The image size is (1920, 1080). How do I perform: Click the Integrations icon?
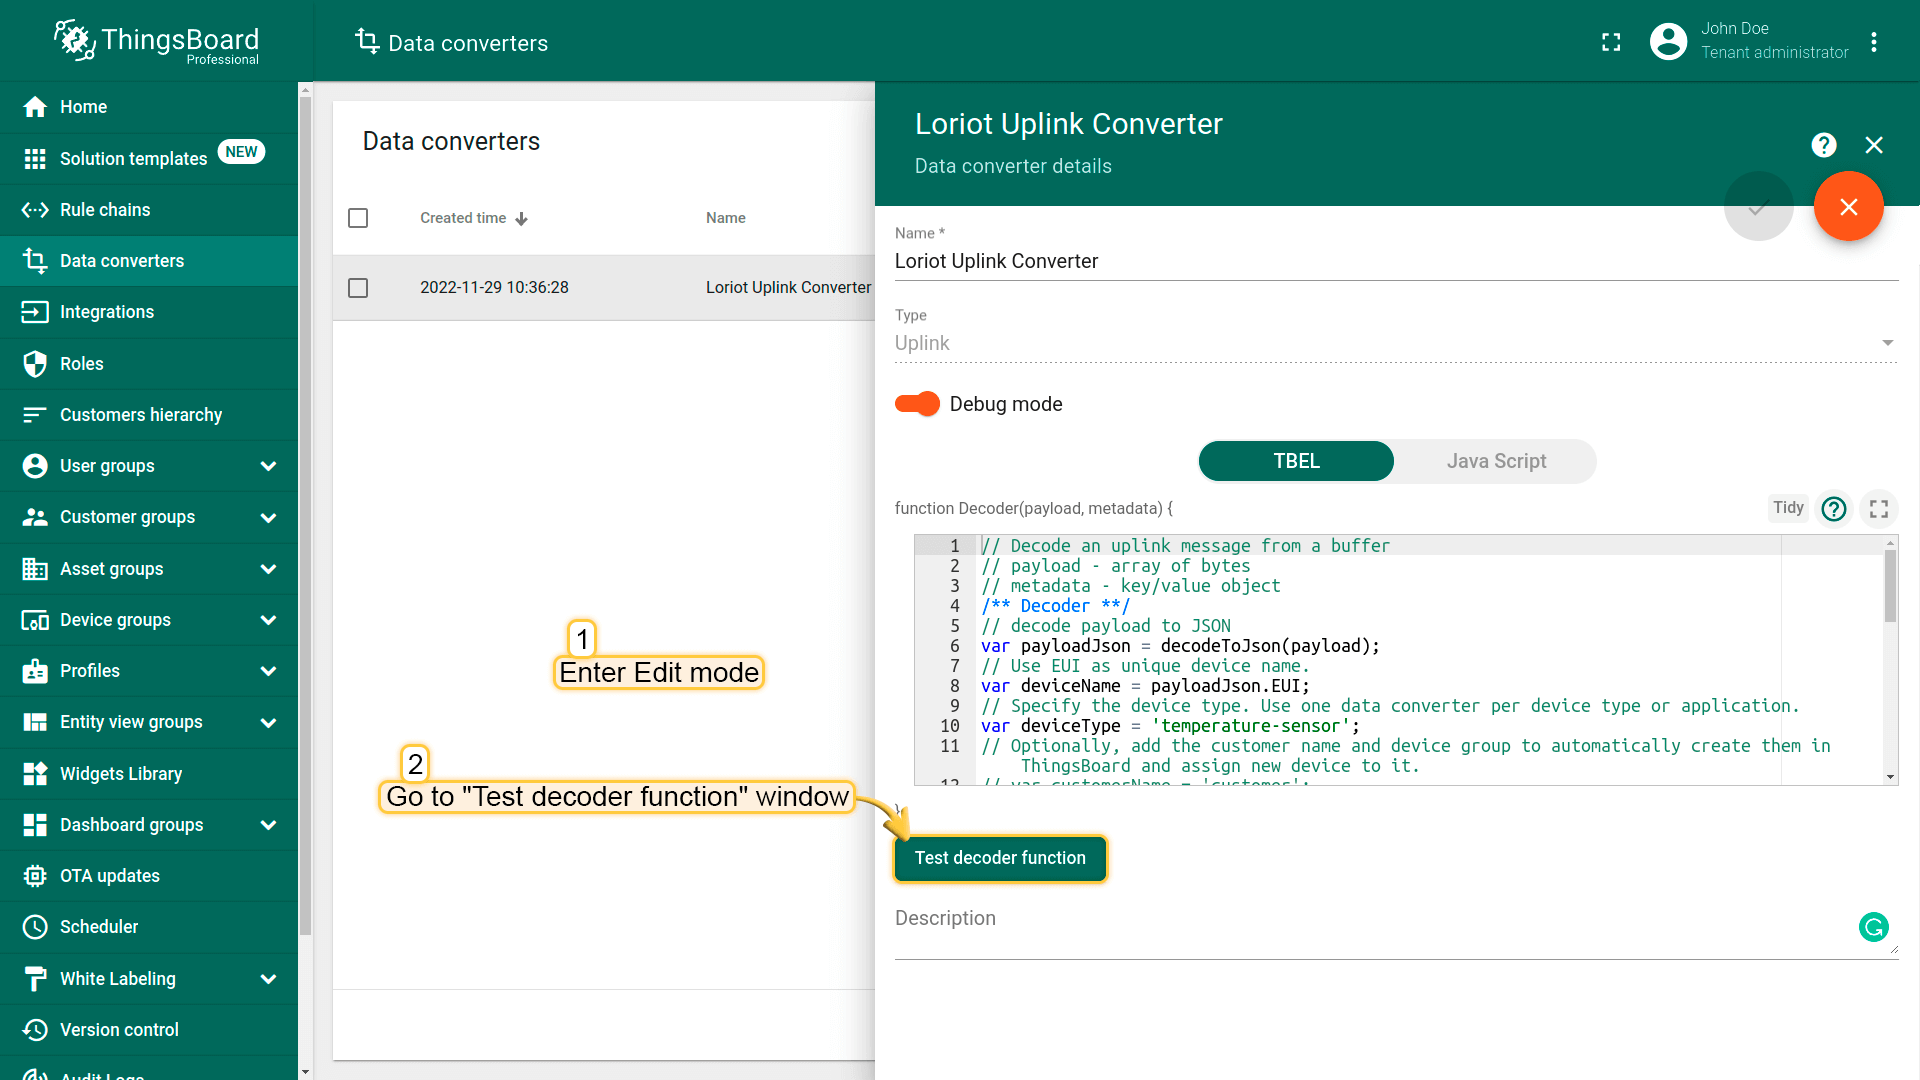pos(35,312)
